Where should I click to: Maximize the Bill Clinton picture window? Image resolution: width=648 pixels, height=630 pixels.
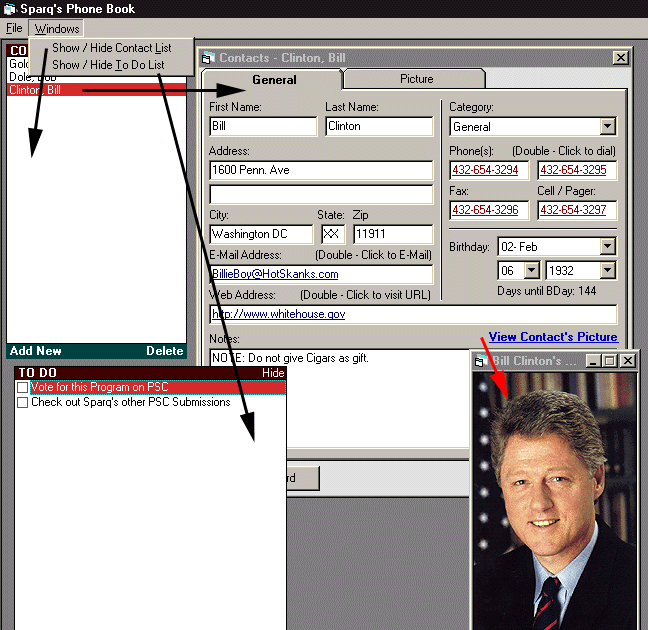point(610,360)
